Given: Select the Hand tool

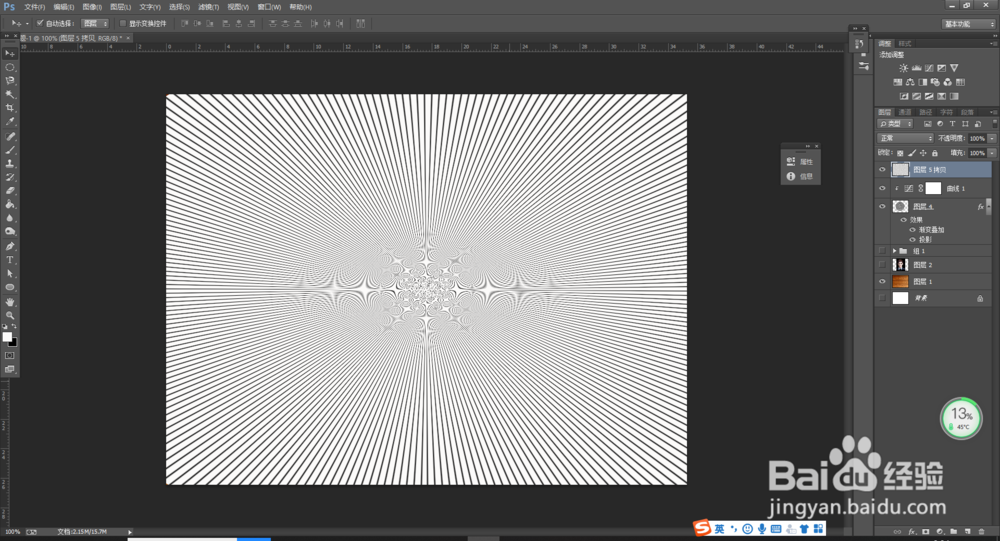Looking at the screenshot, I should pyautogui.click(x=10, y=302).
